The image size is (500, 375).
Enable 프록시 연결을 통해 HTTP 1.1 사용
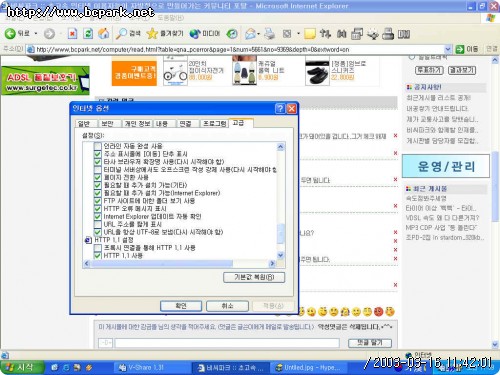(x=97, y=248)
